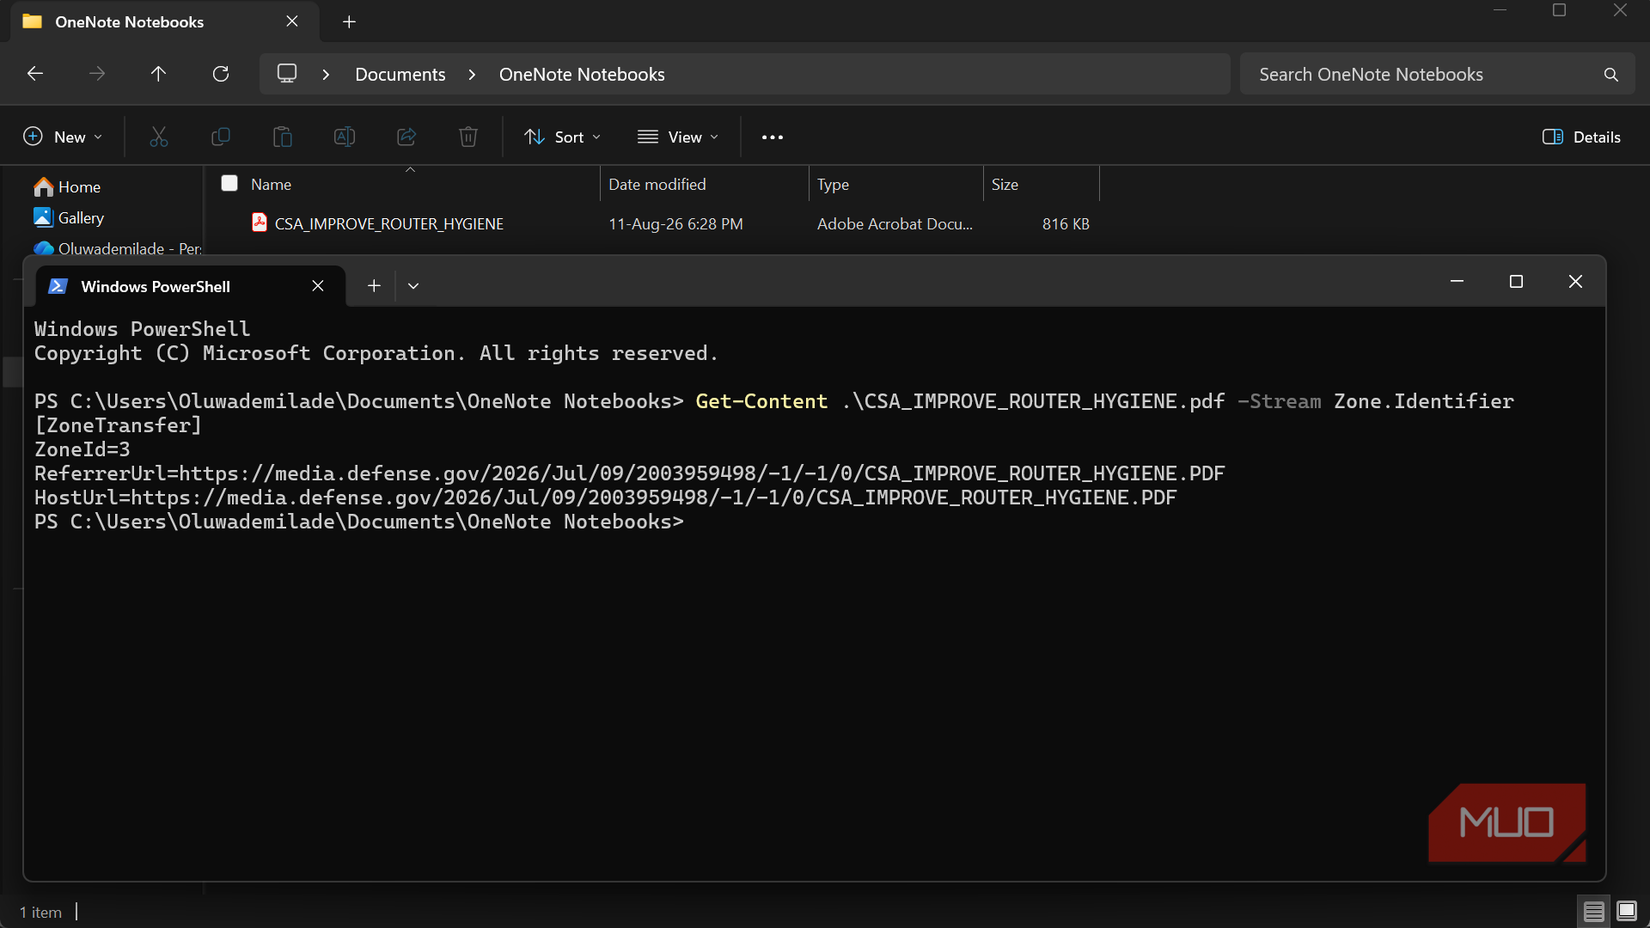Click the Share icon in toolbar
This screenshot has width=1650, height=928.
(x=406, y=137)
